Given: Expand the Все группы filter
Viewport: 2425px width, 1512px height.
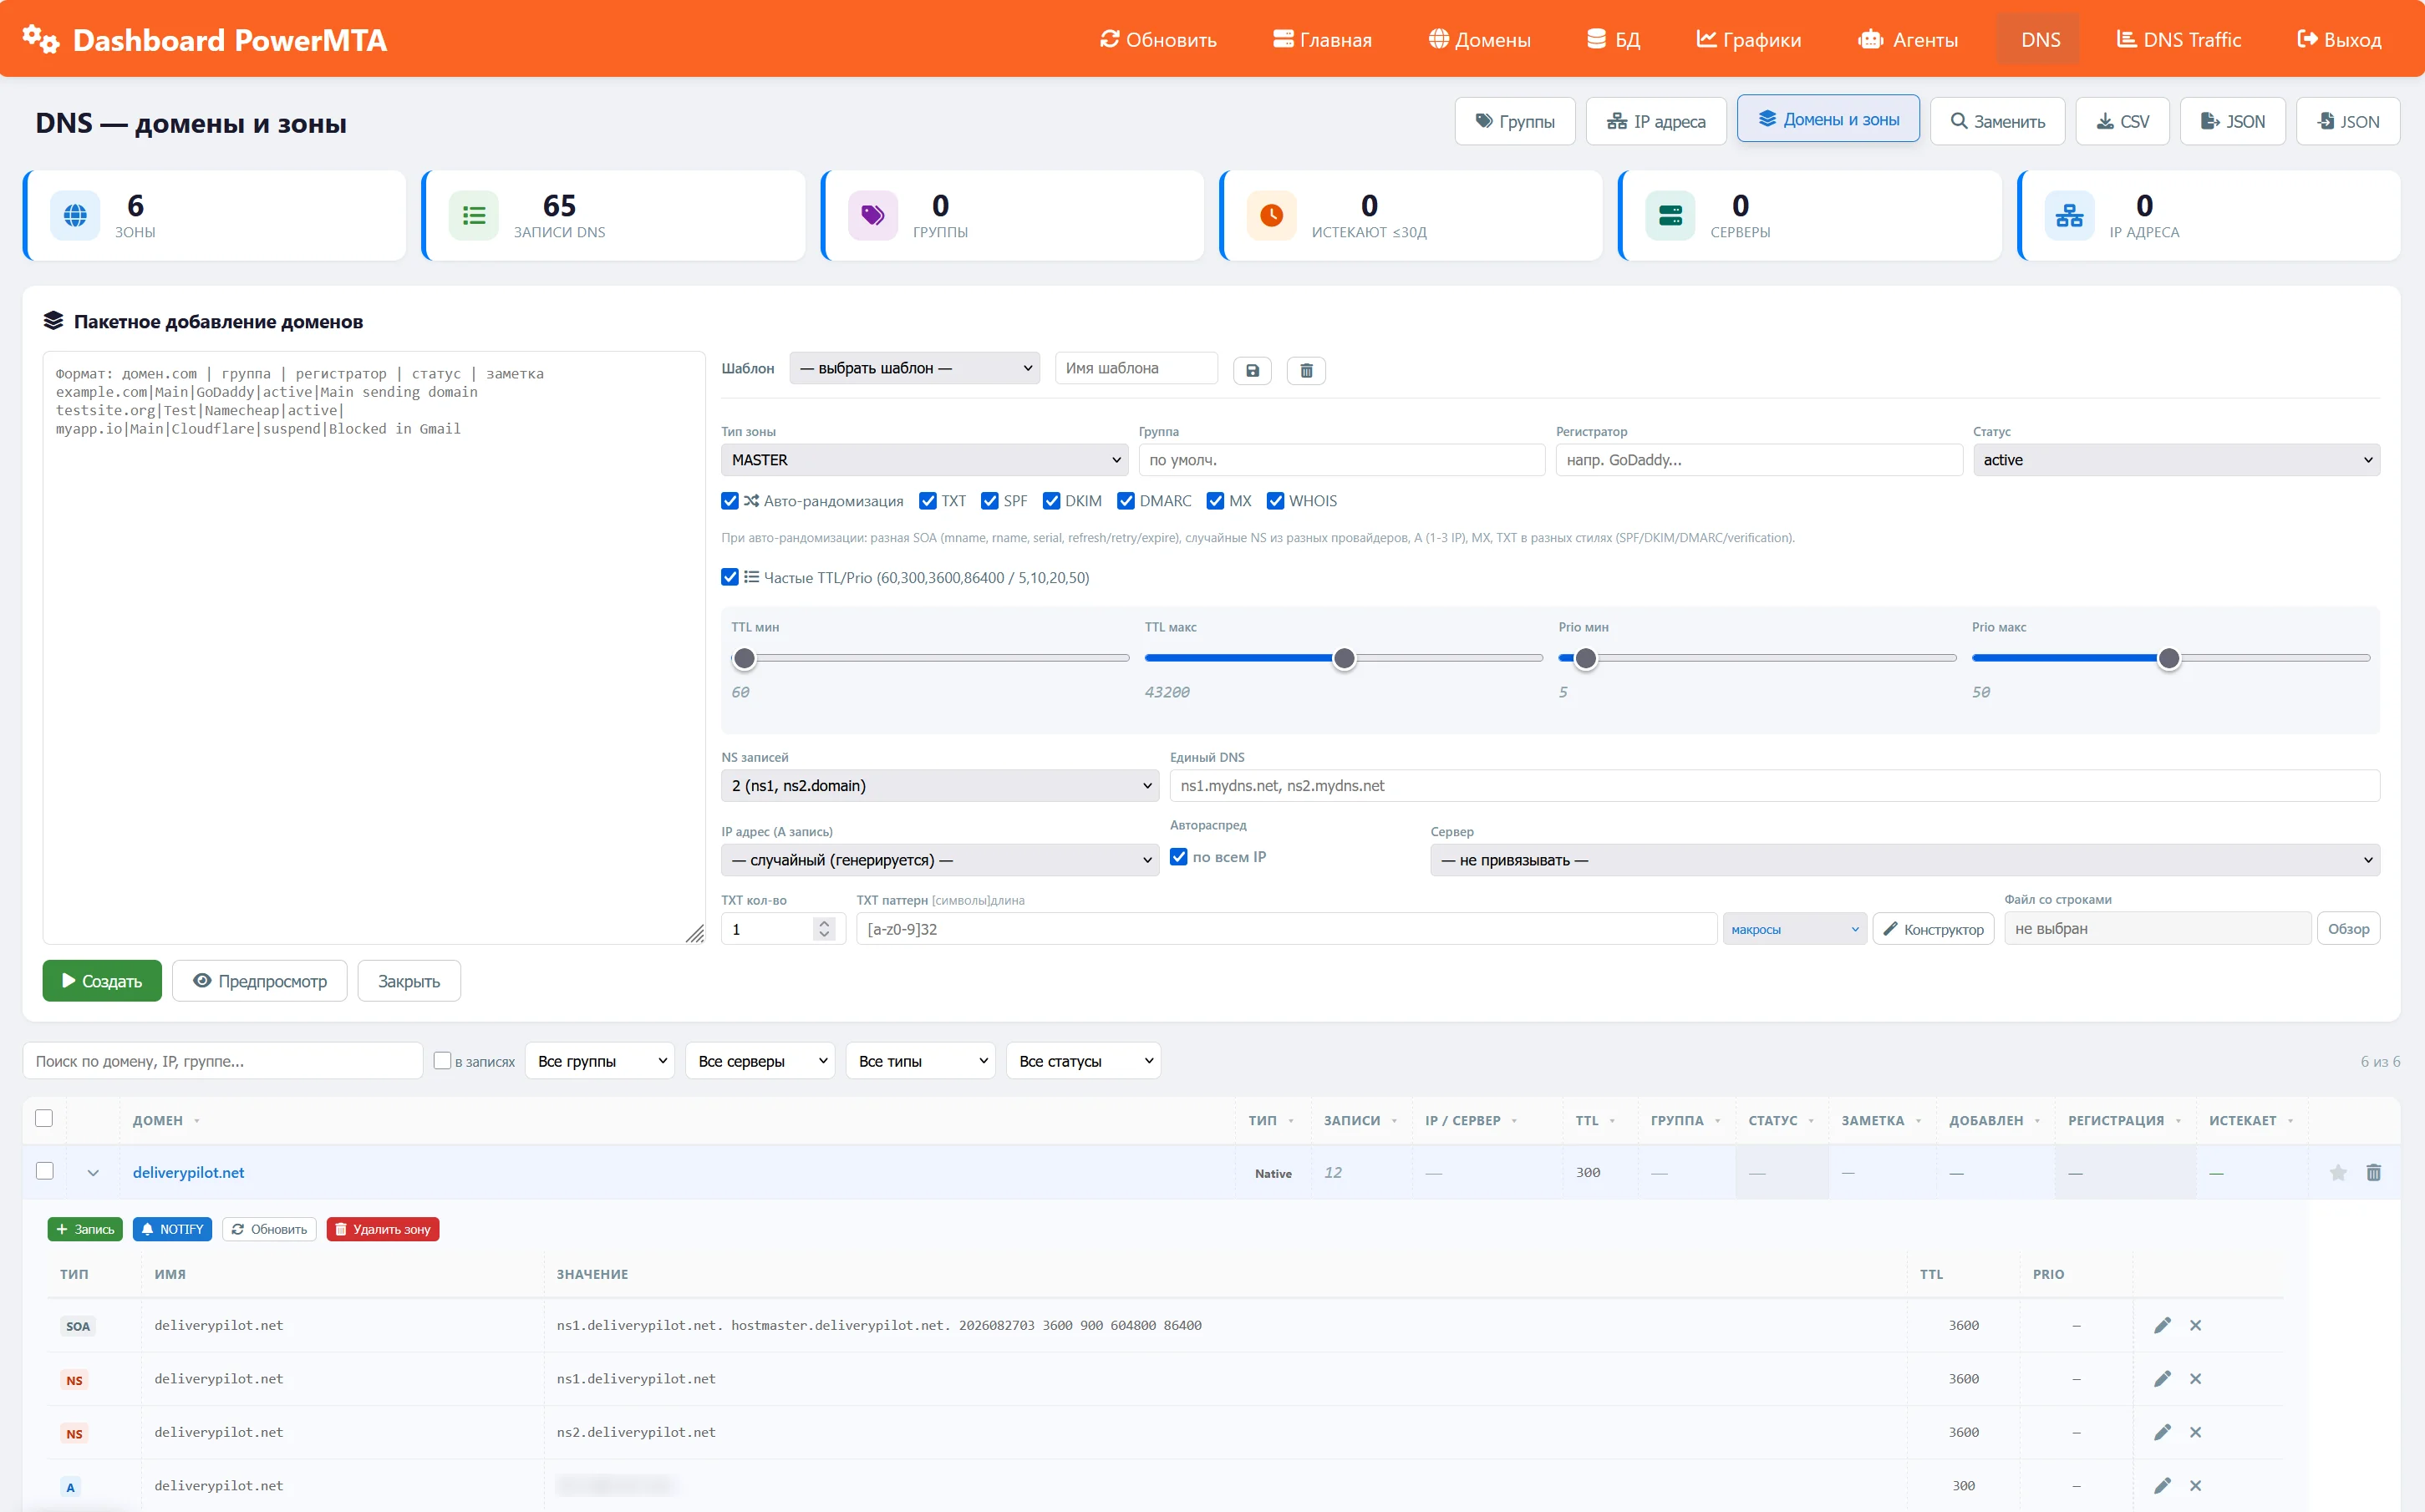Looking at the screenshot, I should (x=600, y=1061).
